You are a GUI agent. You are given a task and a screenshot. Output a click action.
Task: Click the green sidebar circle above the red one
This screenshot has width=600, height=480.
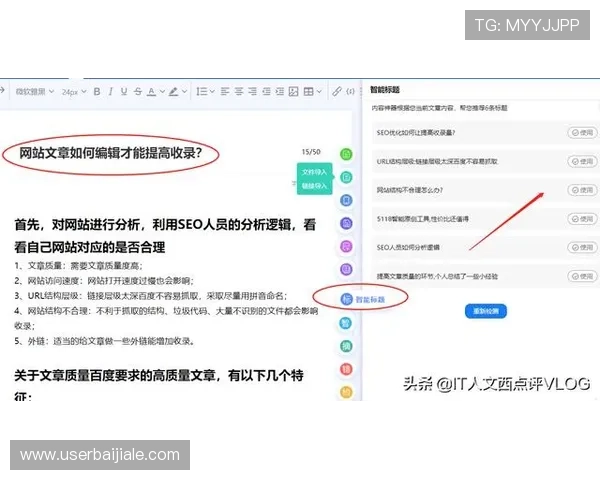tap(346, 346)
